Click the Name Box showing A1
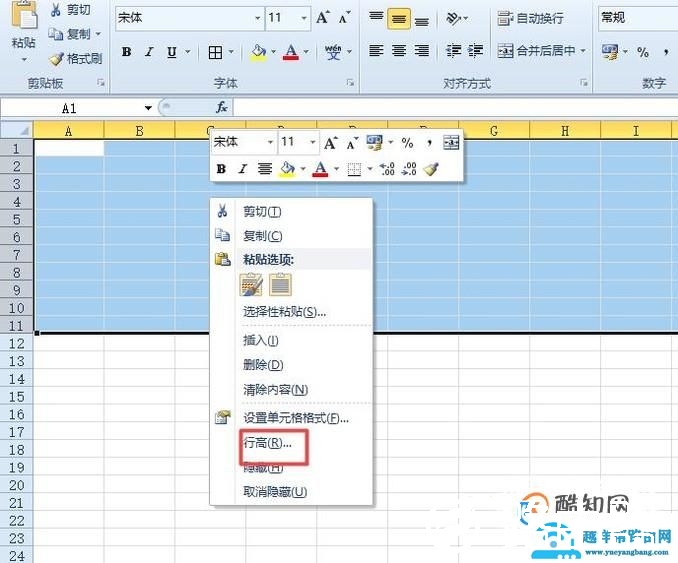The width and height of the screenshot is (678, 563). pyautogui.click(x=69, y=108)
